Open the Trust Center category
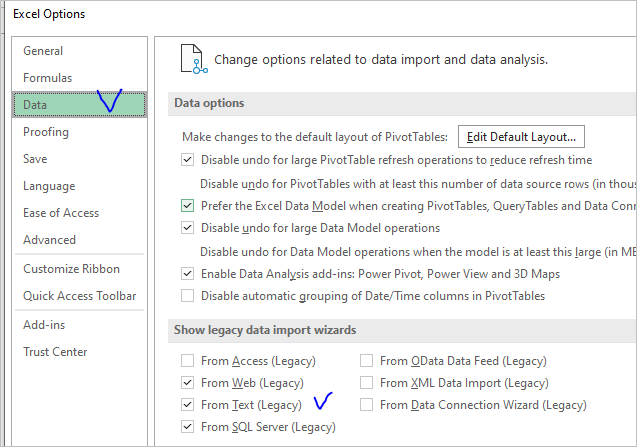 [x=56, y=352]
